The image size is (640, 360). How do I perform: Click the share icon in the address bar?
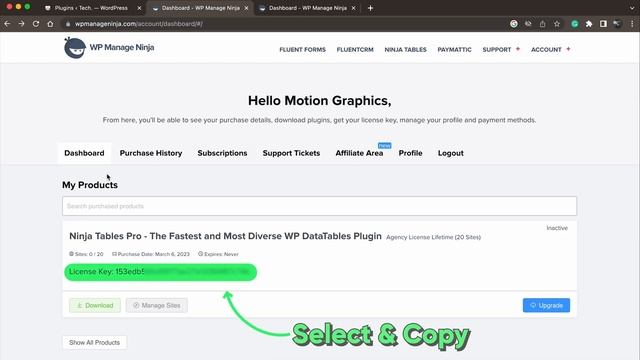pos(542,24)
